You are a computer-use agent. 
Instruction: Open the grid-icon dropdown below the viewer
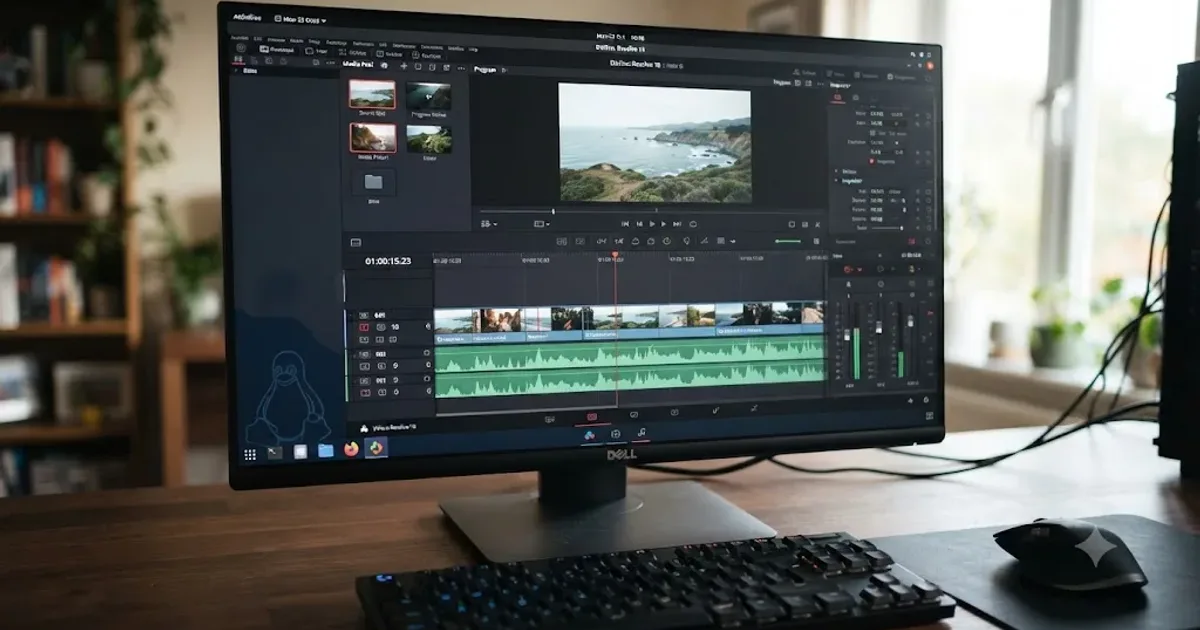(x=489, y=223)
